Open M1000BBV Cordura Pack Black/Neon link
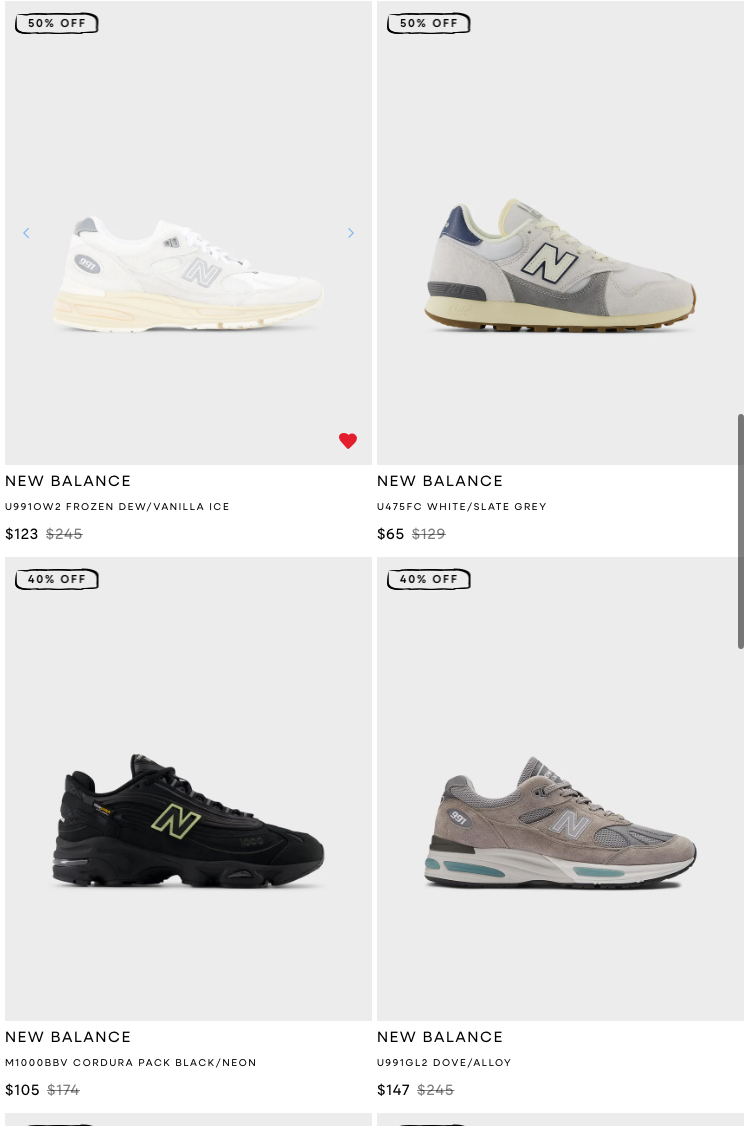 [131, 1062]
